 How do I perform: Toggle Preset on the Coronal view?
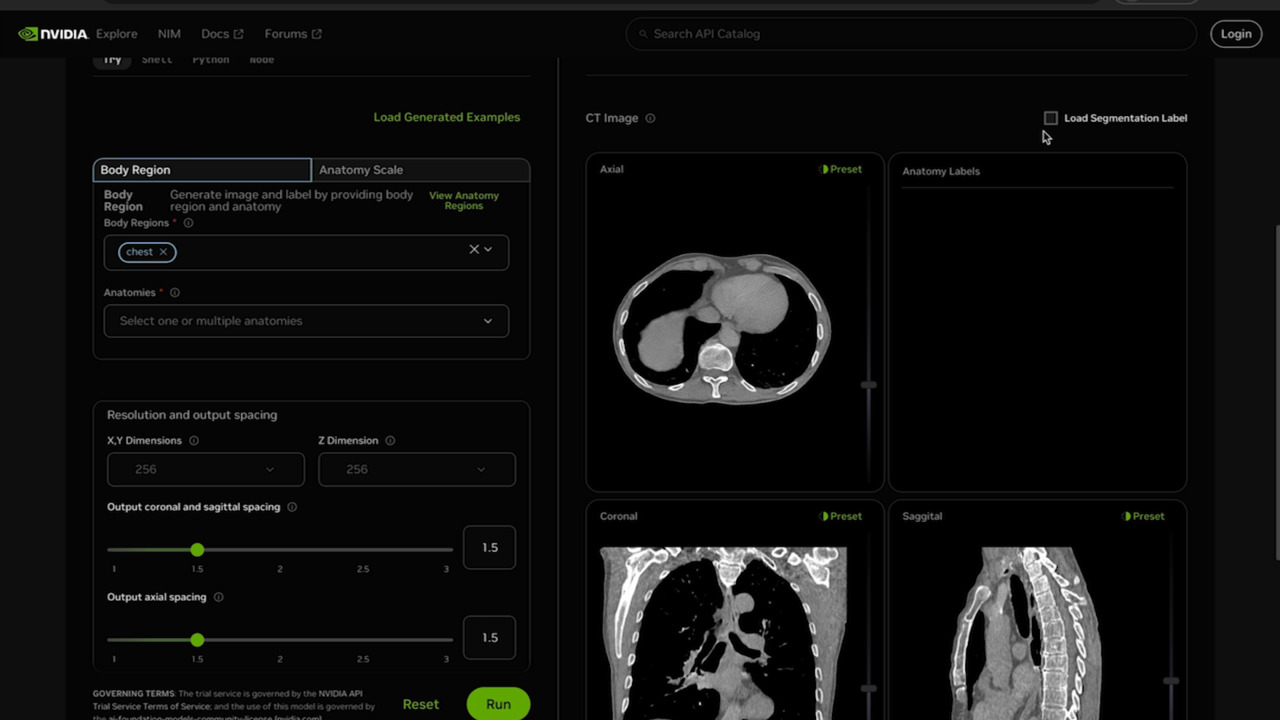[x=841, y=516]
